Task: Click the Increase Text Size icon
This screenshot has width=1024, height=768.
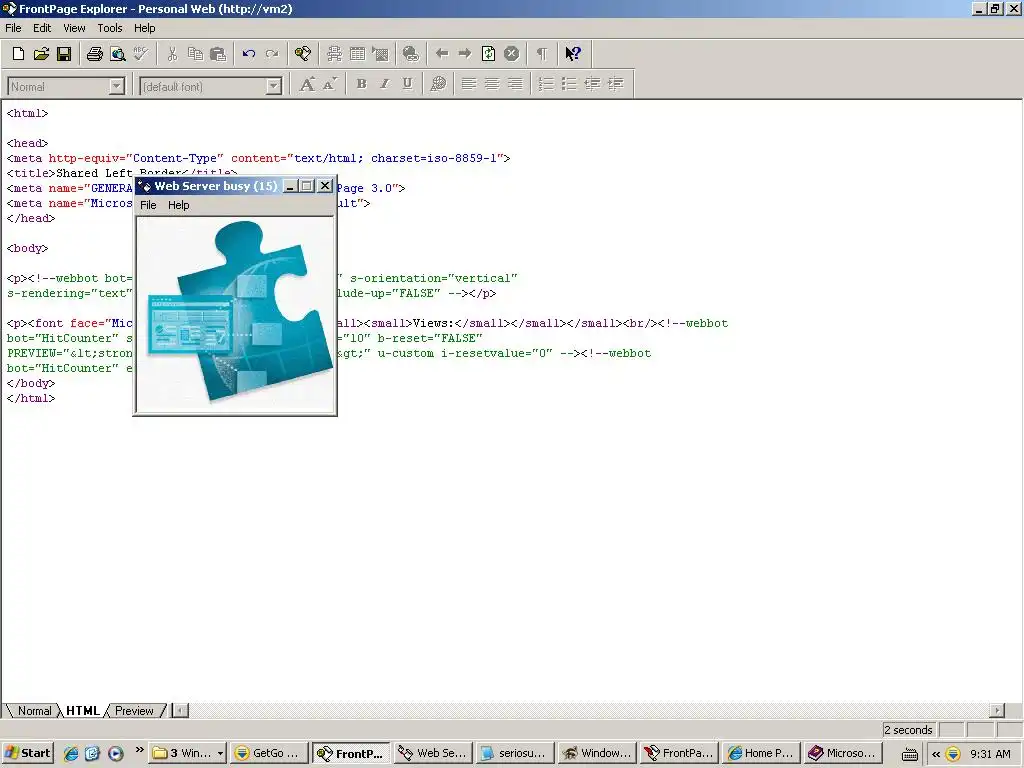Action: tap(307, 84)
